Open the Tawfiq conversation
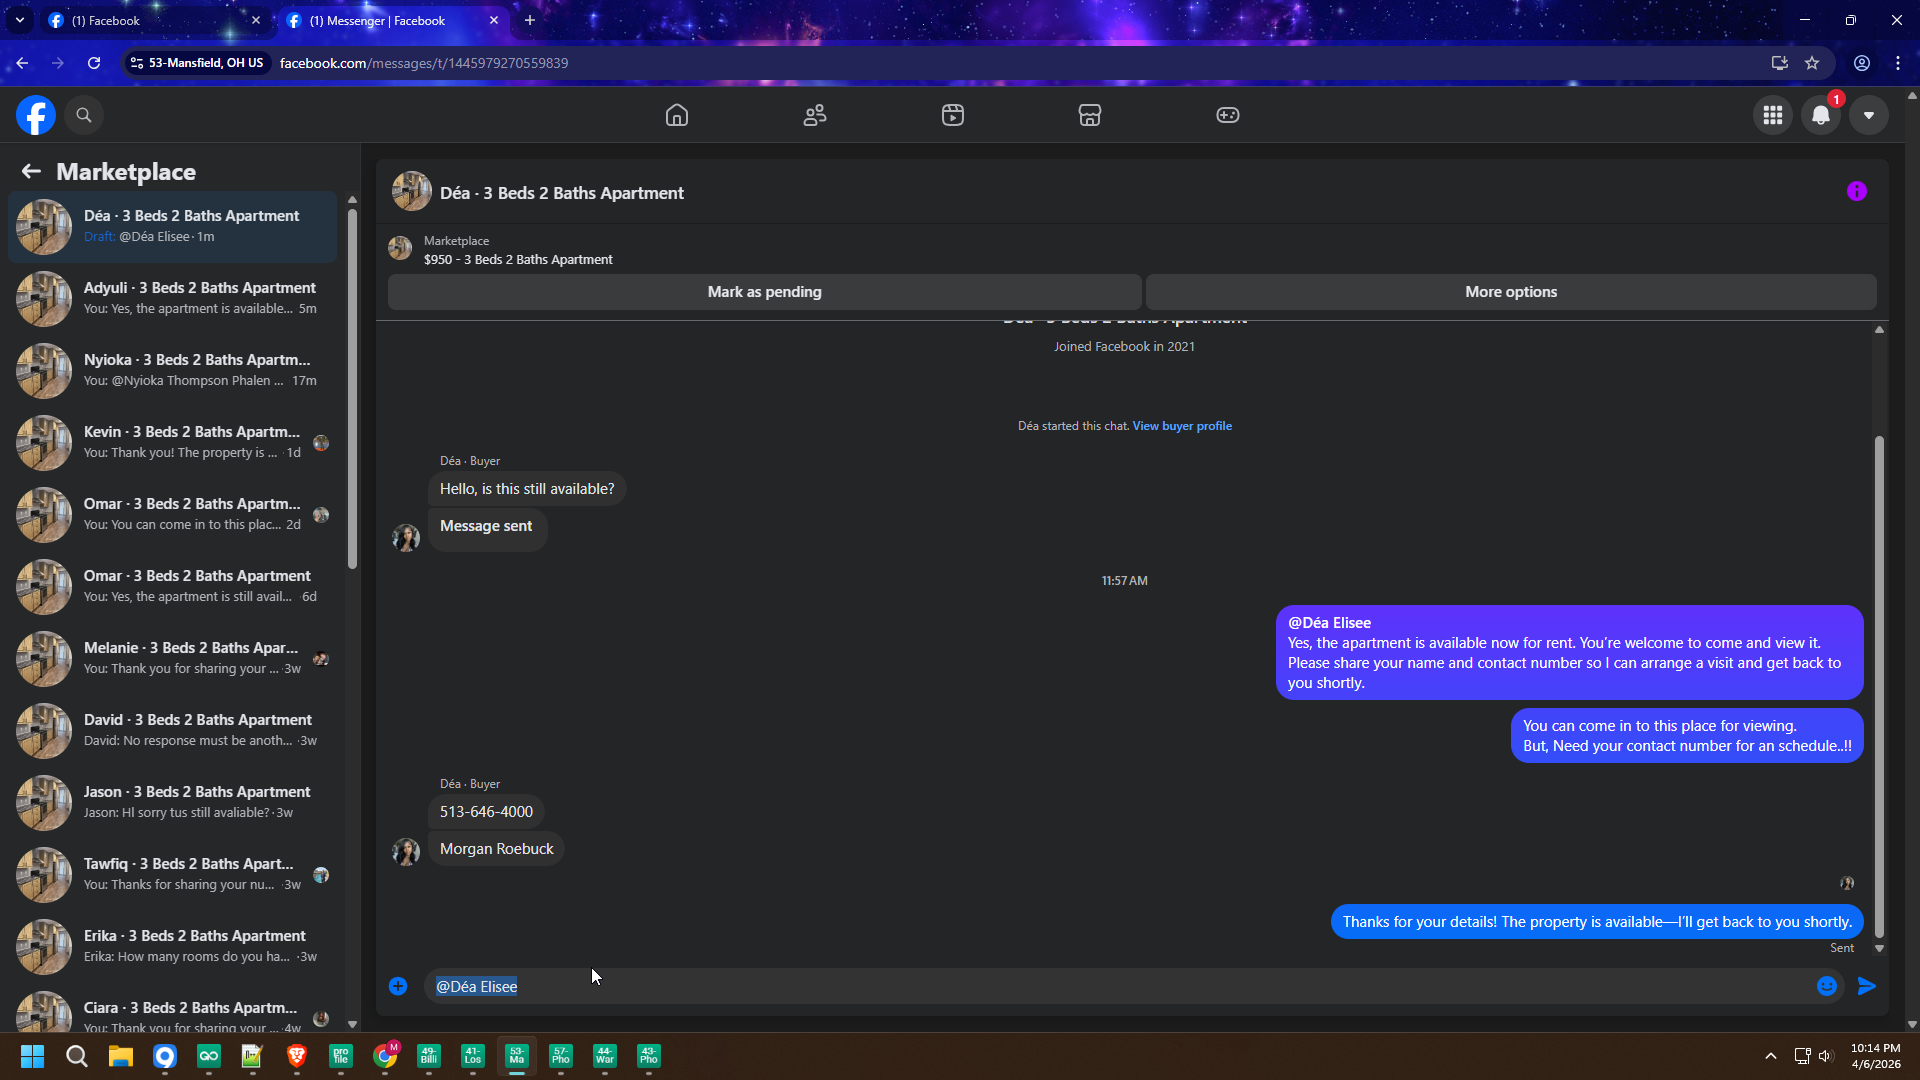The height and width of the screenshot is (1080, 1920). [x=173, y=875]
